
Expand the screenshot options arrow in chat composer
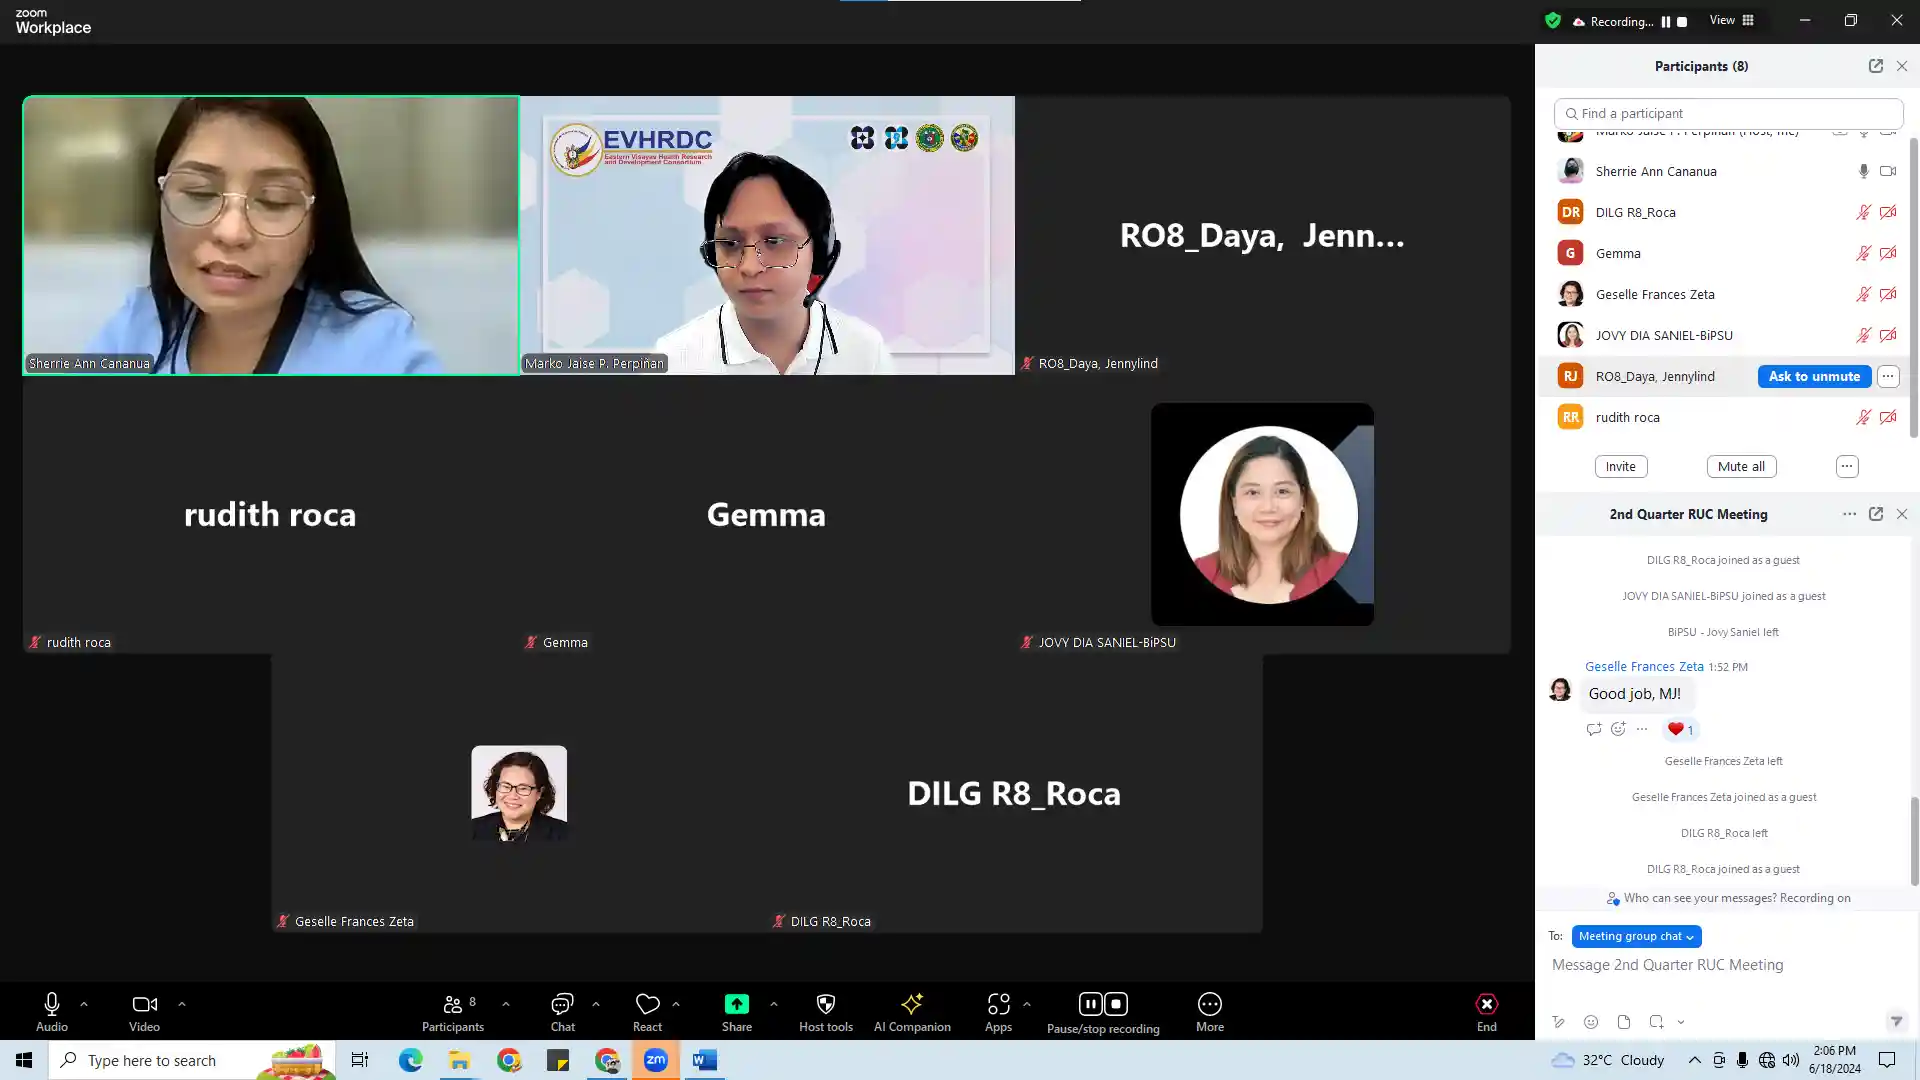point(1681,1022)
